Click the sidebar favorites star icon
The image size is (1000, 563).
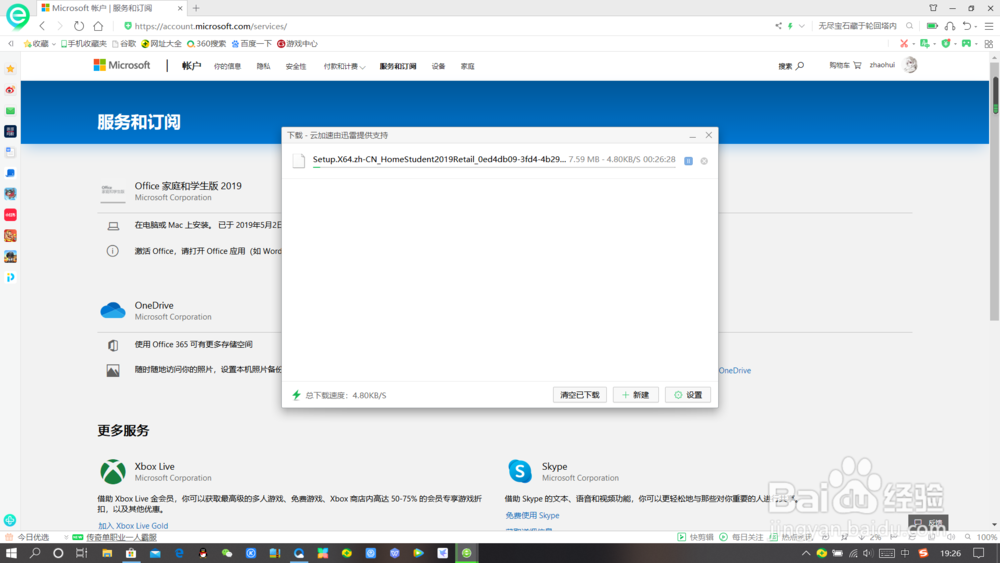coord(10,69)
